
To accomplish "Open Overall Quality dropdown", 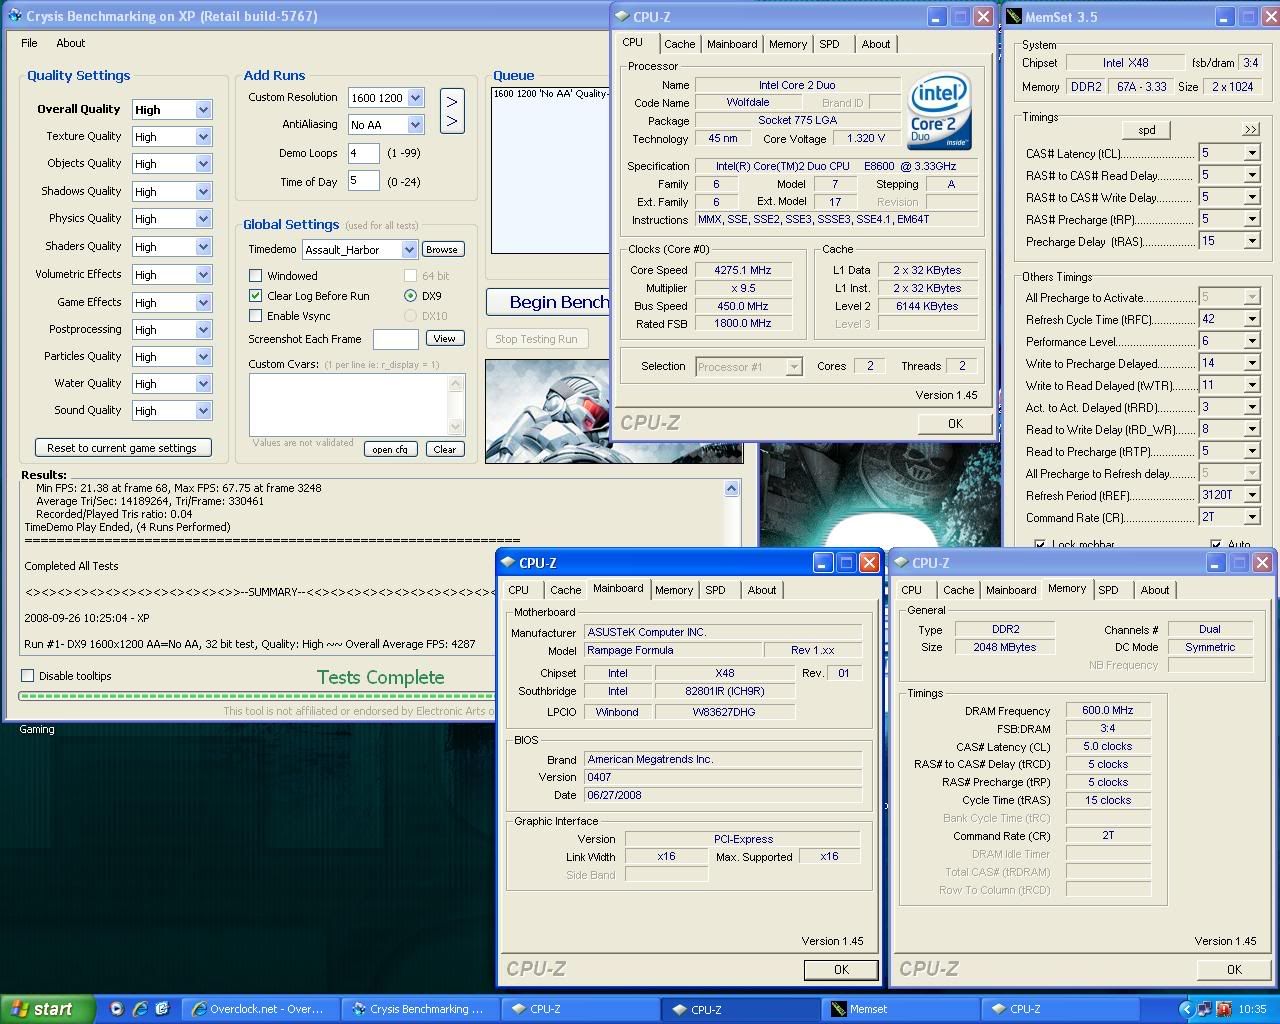I will (x=203, y=110).
